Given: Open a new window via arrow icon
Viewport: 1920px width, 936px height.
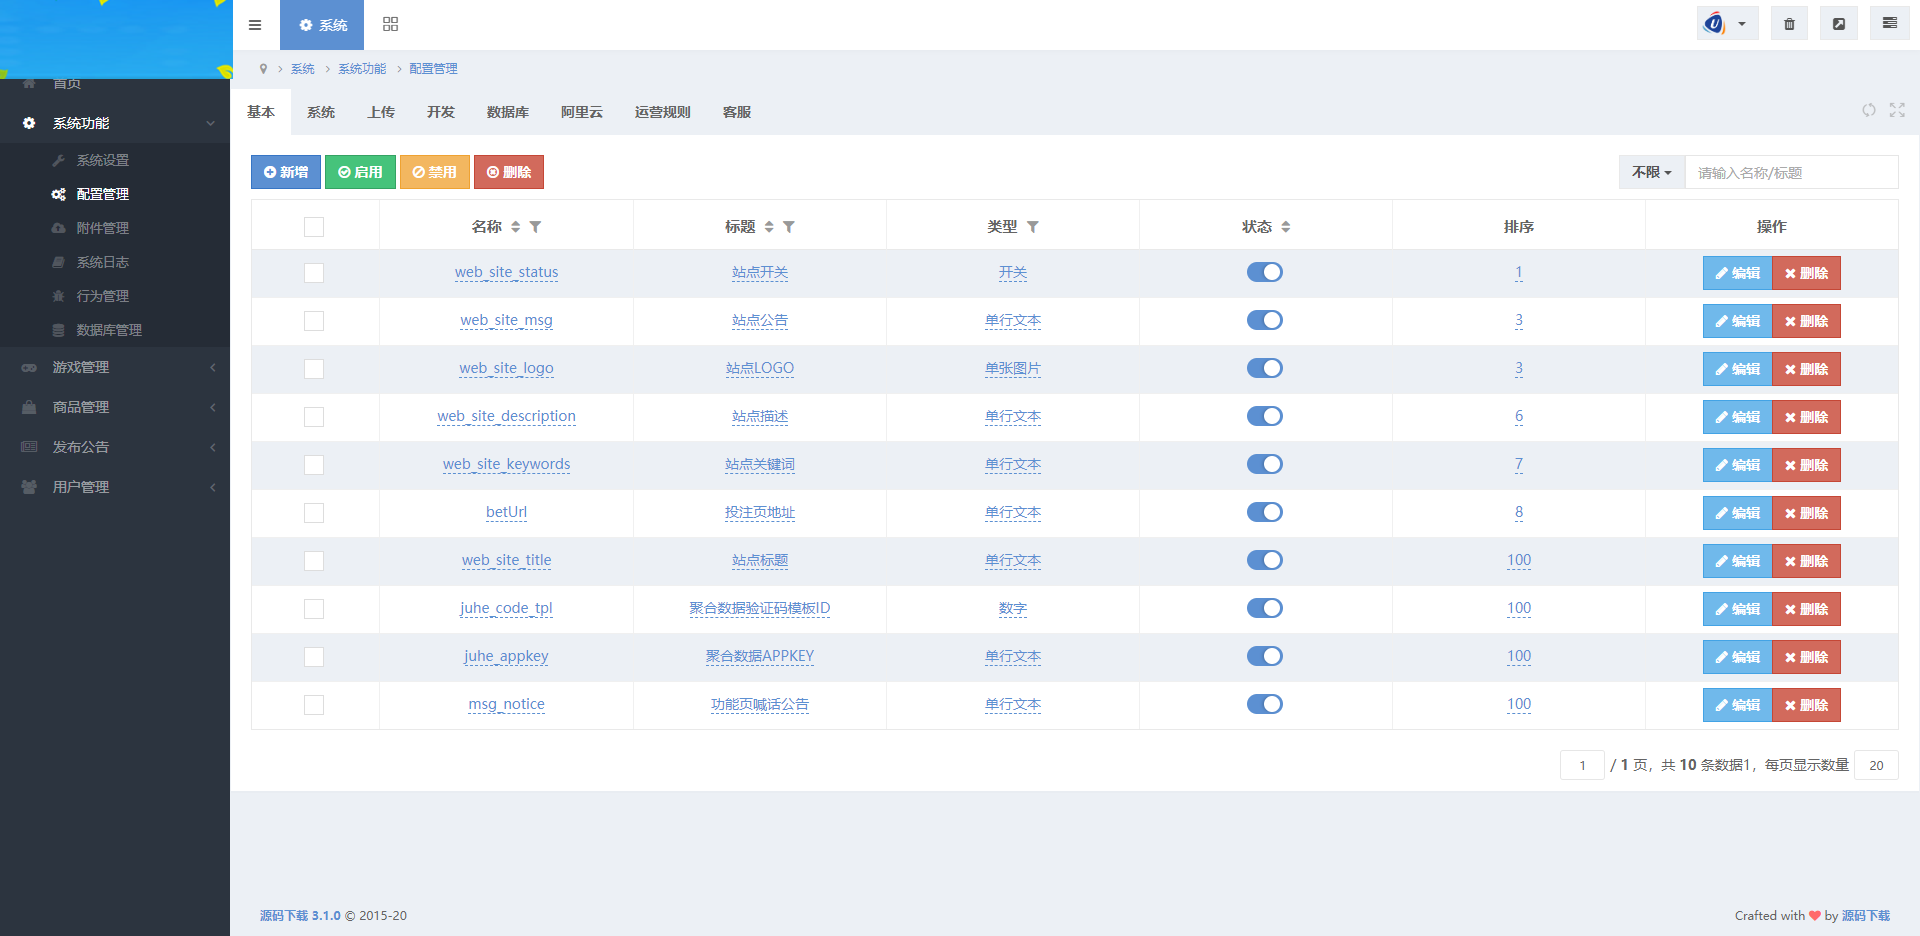Looking at the screenshot, I should [x=1838, y=22].
